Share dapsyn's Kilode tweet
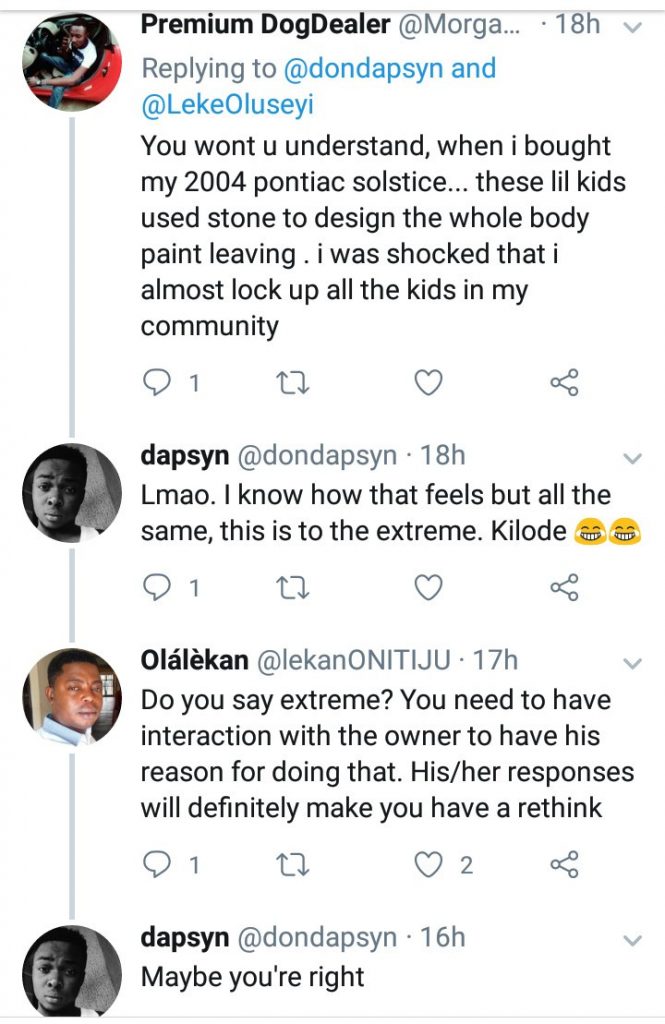Image resolution: width=665 pixels, height=1024 pixels. coord(564,588)
